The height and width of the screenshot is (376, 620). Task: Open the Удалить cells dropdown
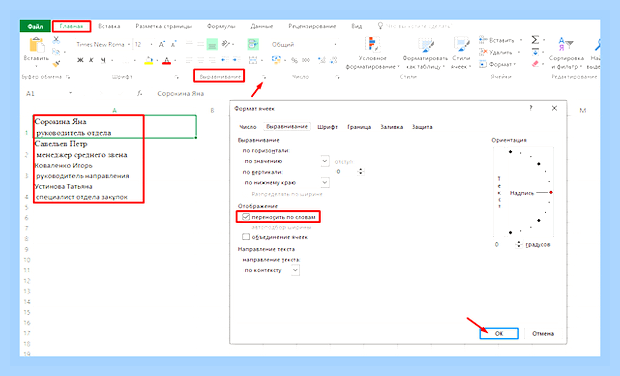click(x=518, y=52)
